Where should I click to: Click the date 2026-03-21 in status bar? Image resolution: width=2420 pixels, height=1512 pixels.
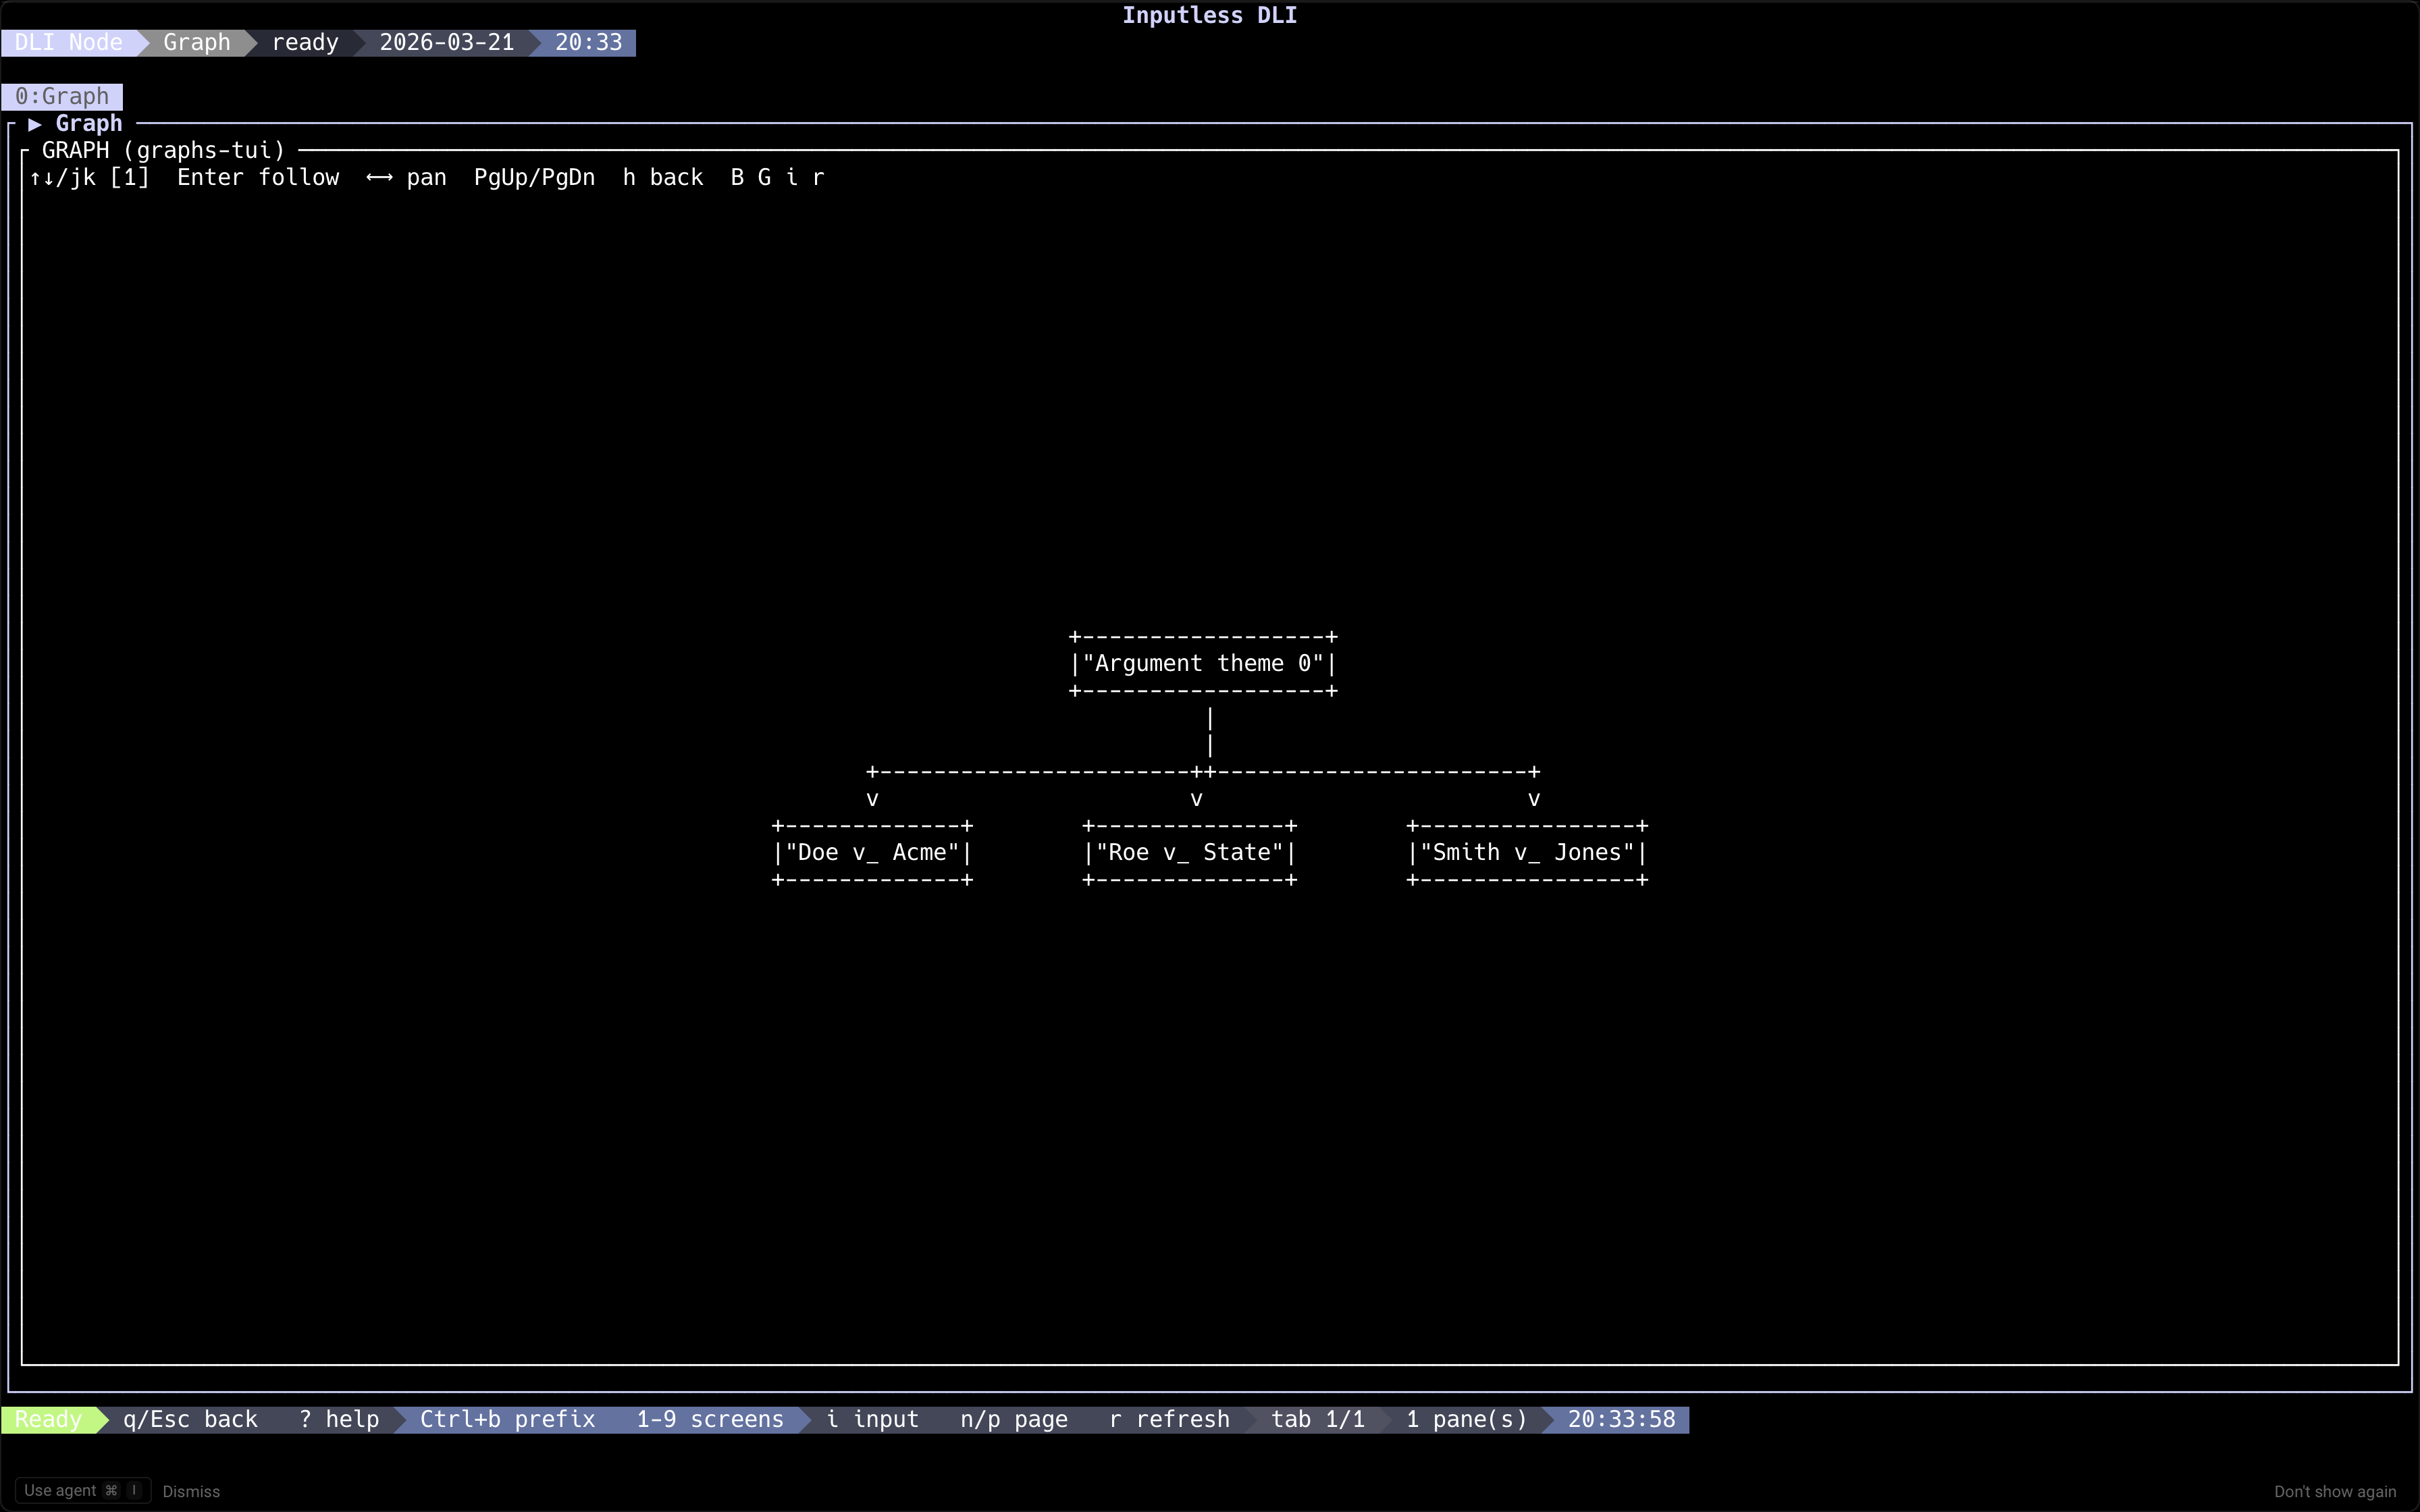446,42
